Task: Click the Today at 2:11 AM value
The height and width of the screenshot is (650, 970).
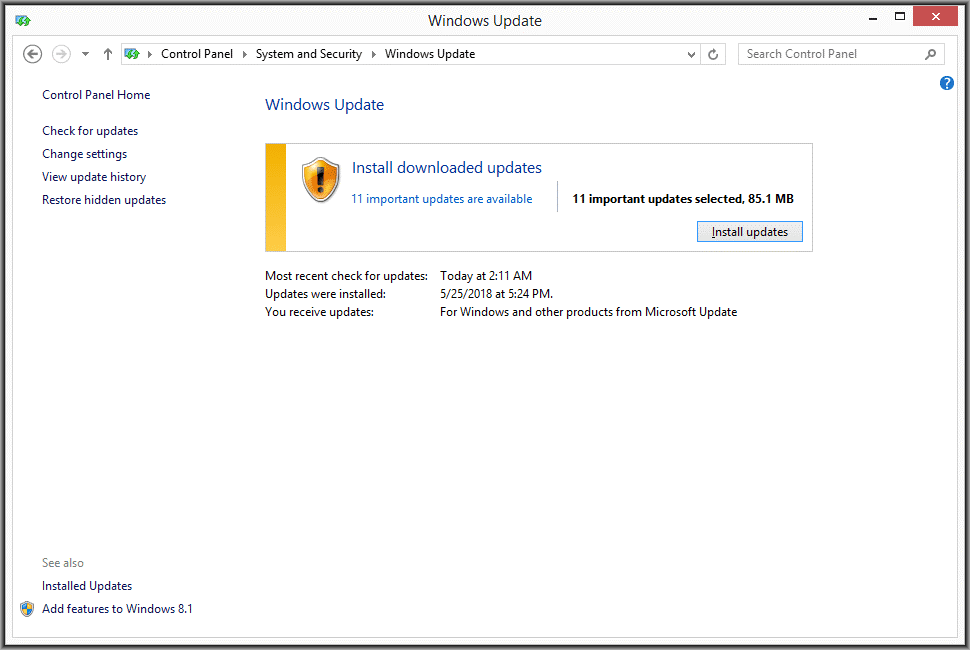Action: point(486,276)
